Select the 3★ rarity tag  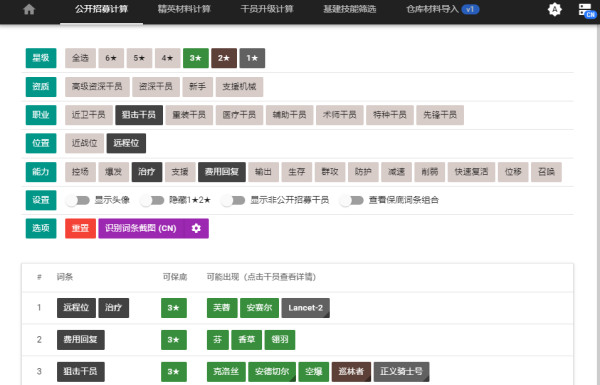pyautogui.click(x=196, y=58)
